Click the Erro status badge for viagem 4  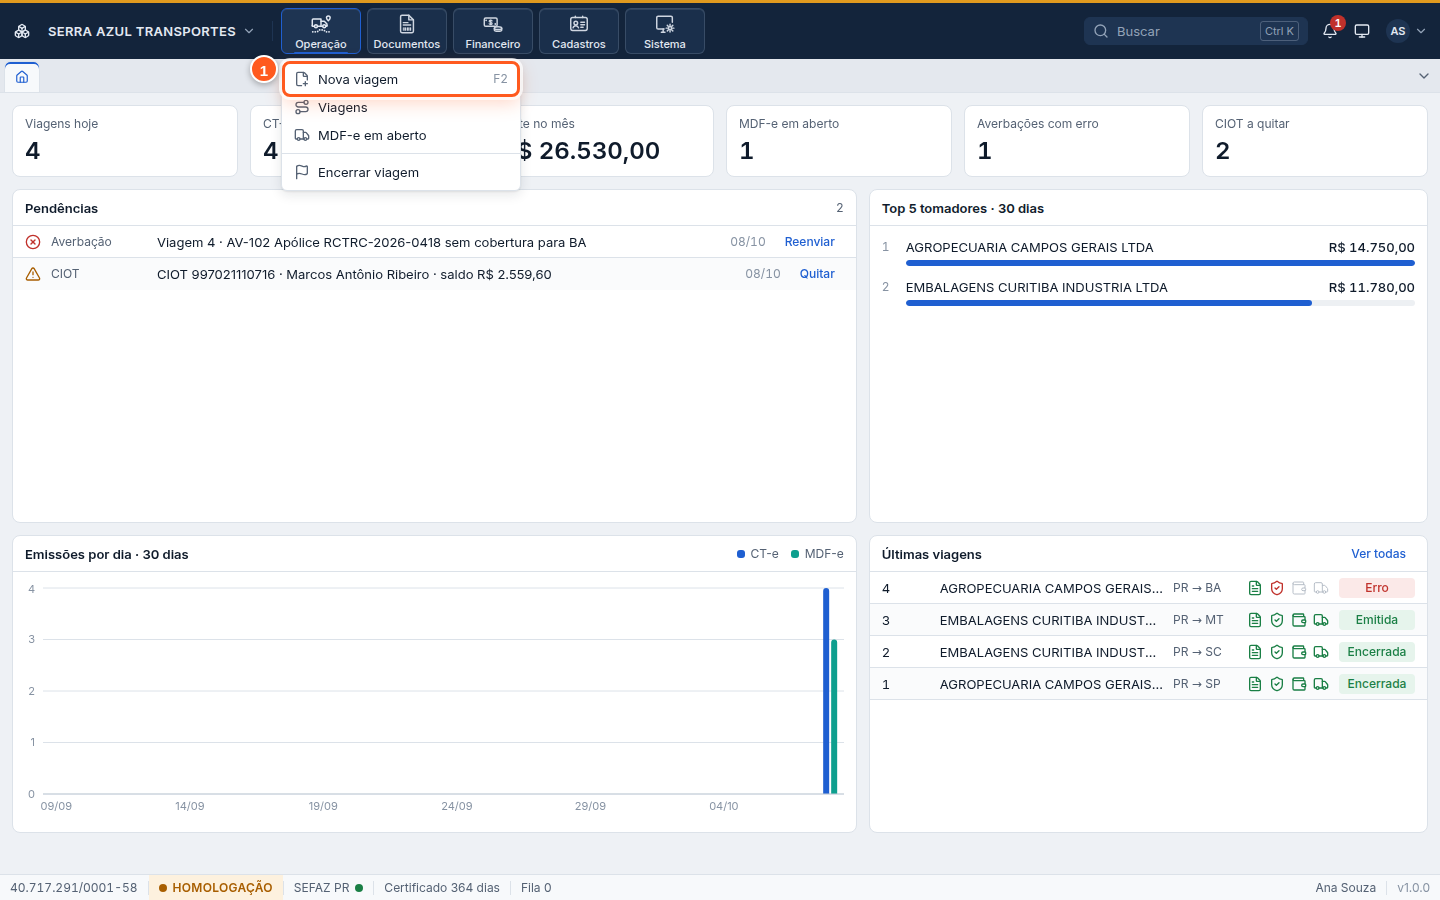[1376, 588]
